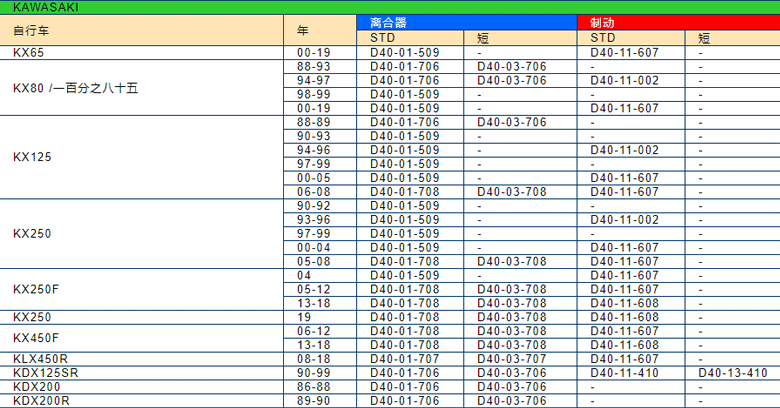Image resolution: width=780 pixels, height=408 pixels.
Task: Click D40-03-708 in the 06-08 row
Action: pyautogui.click(x=512, y=192)
